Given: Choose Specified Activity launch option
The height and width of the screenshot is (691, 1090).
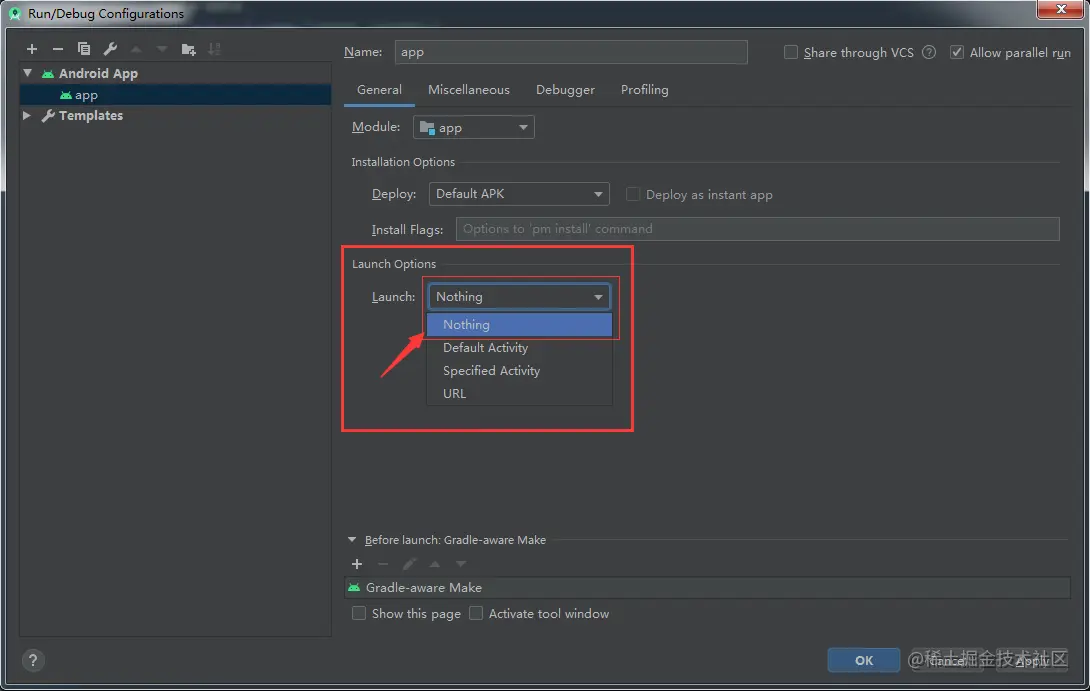Looking at the screenshot, I should coord(519,371).
